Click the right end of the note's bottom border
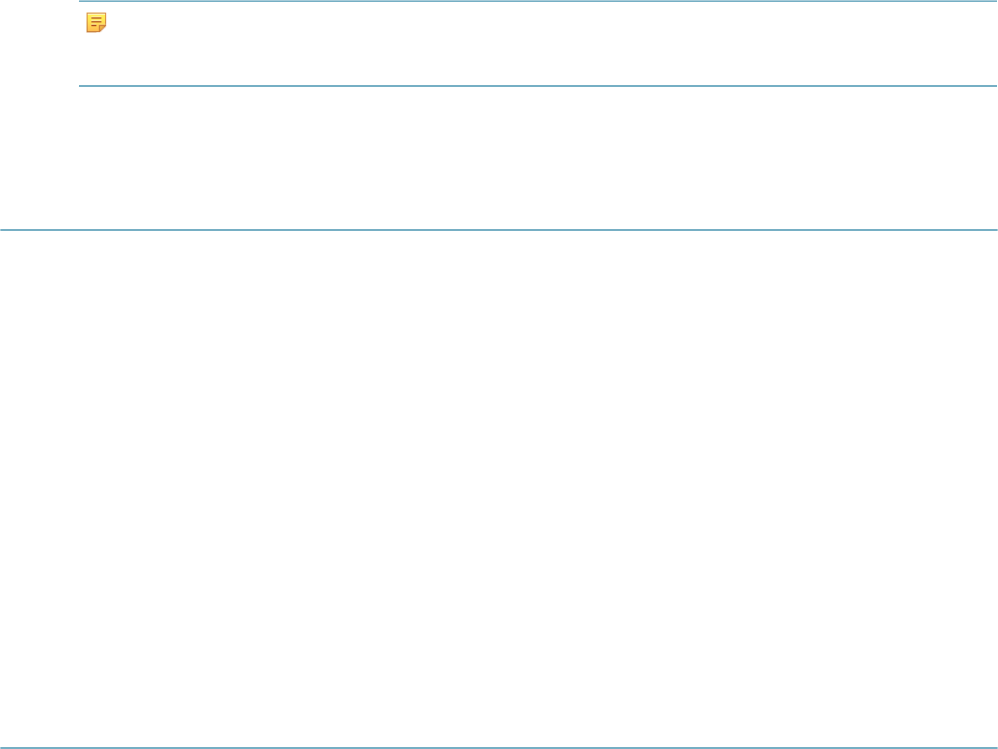The height and width of the screenshot is (749, 998). (990, 86)
